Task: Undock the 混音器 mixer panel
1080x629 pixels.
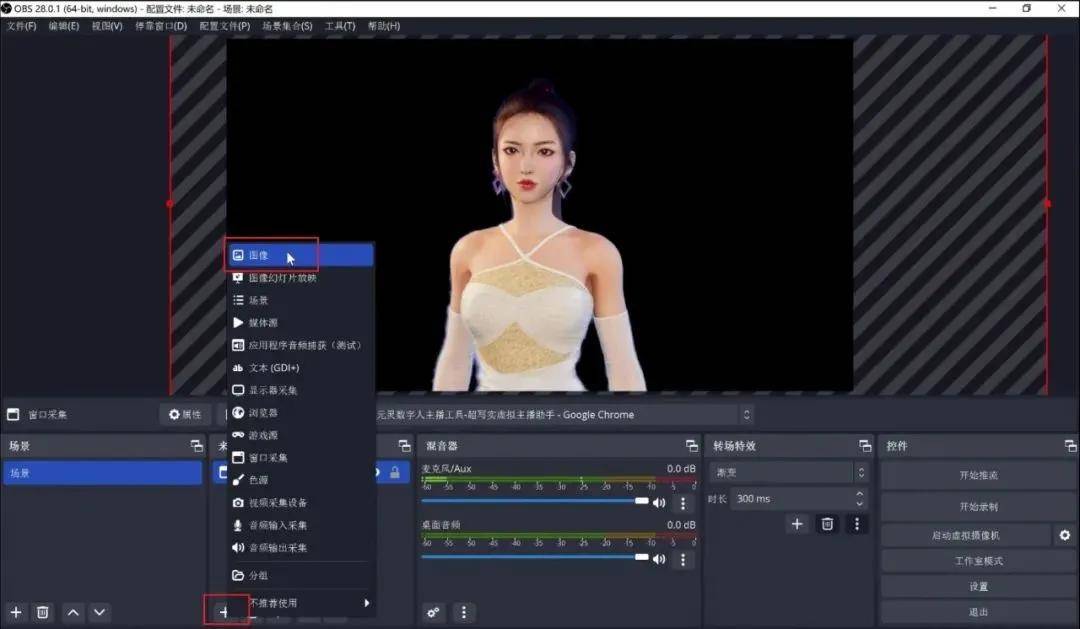Action: point(691,446)
